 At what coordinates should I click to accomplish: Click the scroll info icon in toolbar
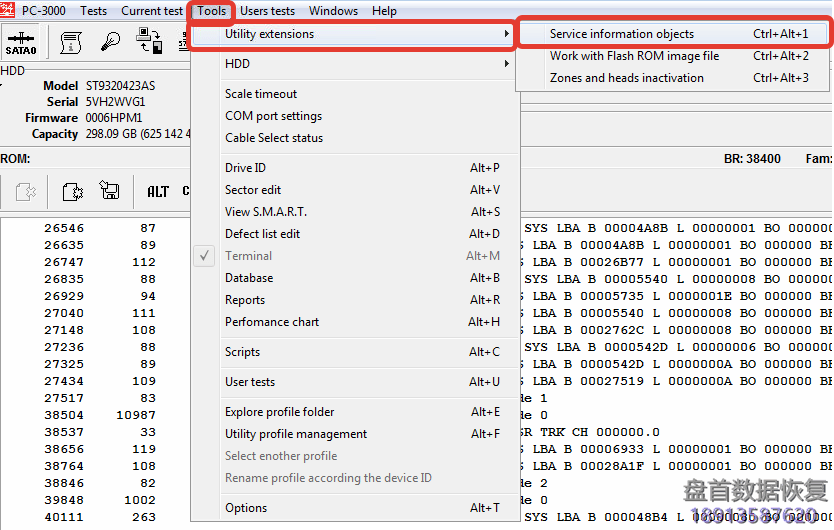pos(71,41)
